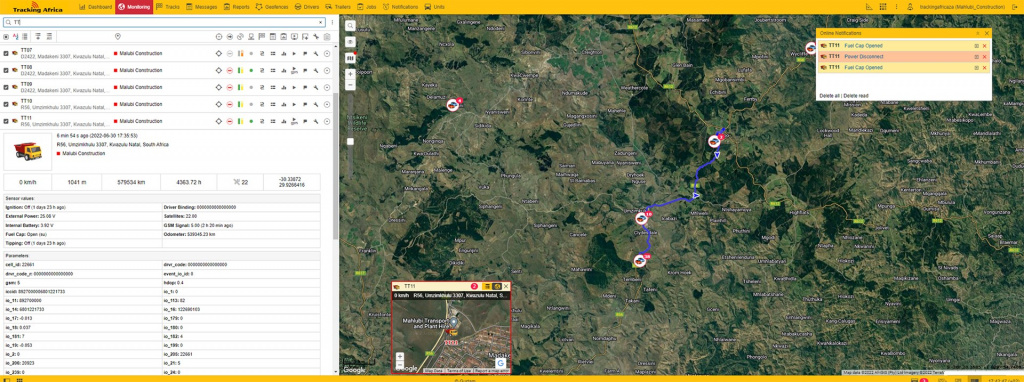Toggle the TT11 unit checkbox
1024x382 pixels.
(7, 121)
